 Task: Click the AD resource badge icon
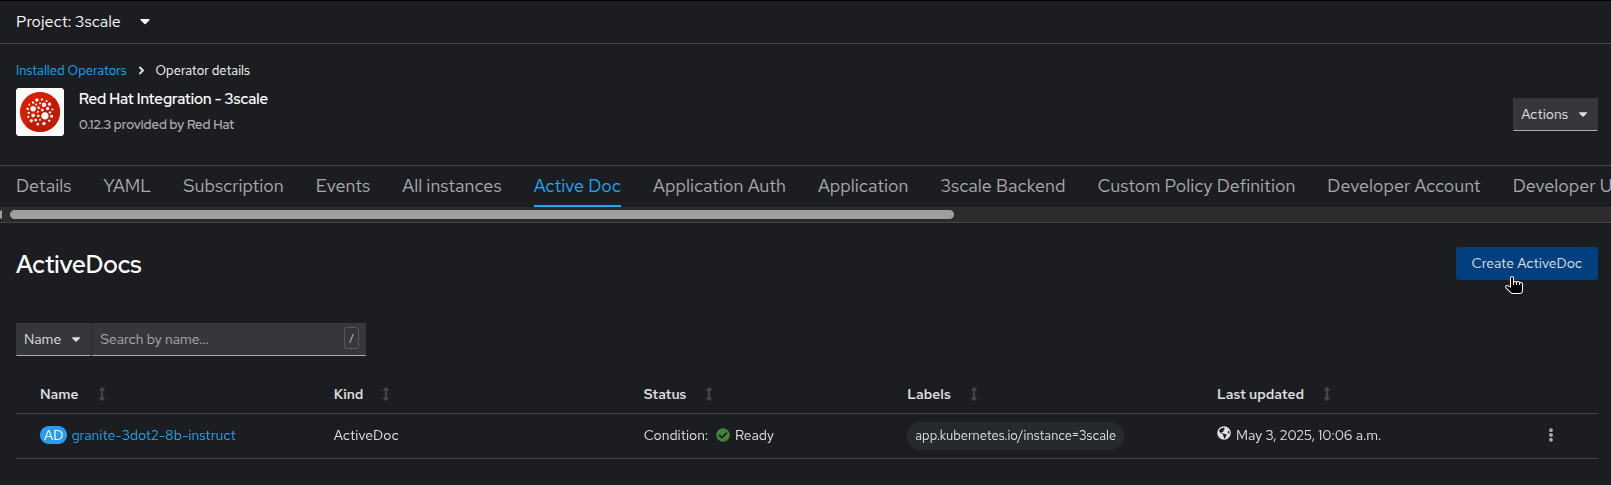pos(53,436)
